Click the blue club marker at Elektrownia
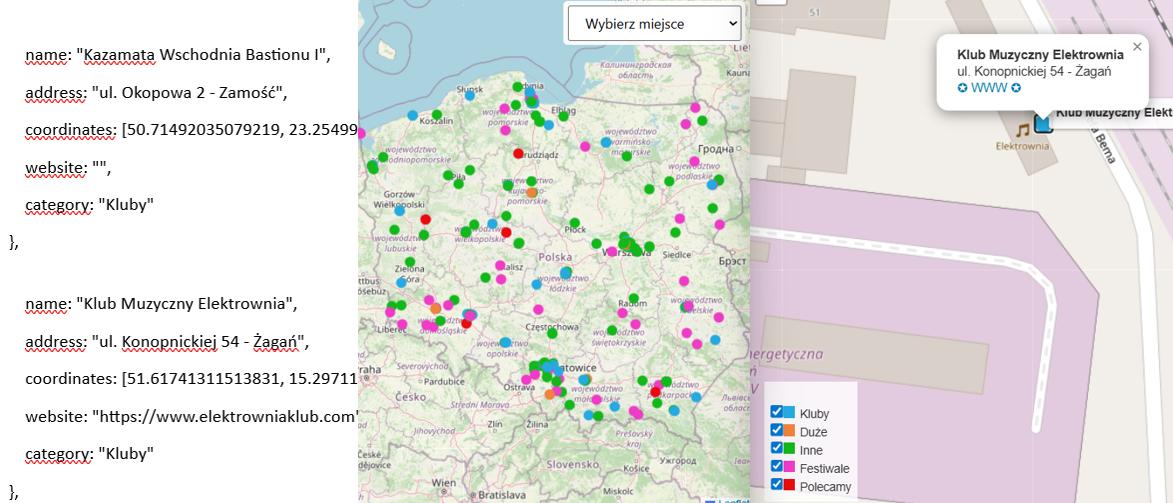The height and width of the screenshot is (503, 1173). 1044,123
